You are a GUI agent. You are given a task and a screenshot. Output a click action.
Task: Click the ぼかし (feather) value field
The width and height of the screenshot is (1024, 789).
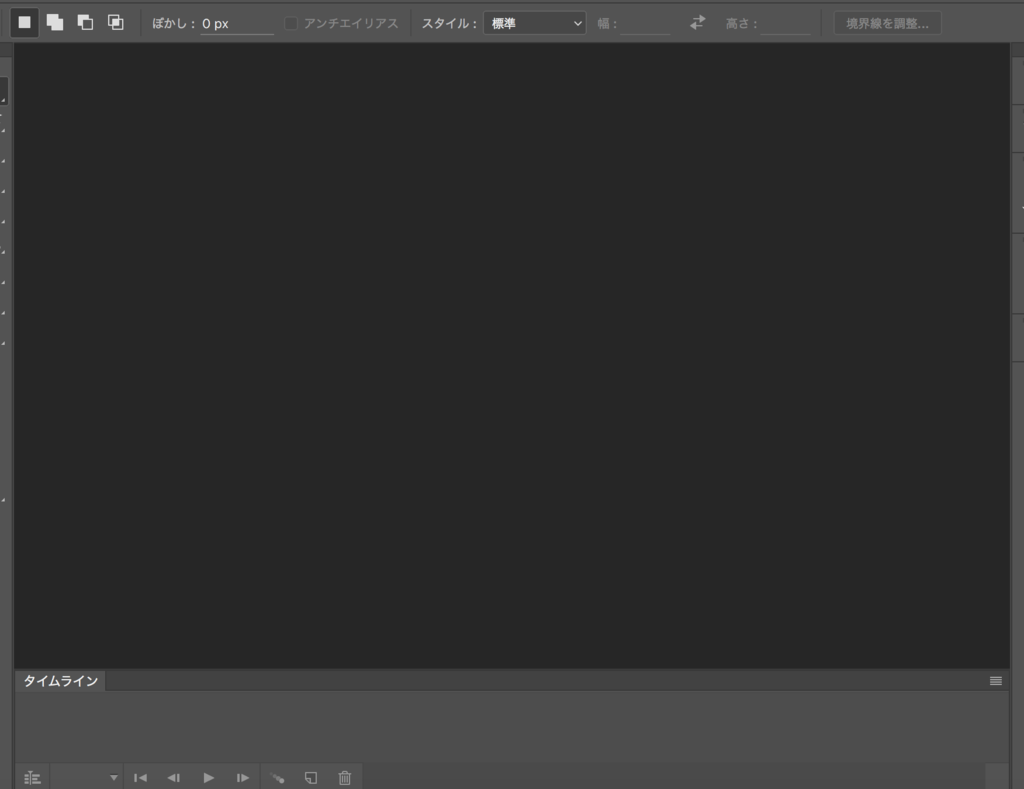236,24
